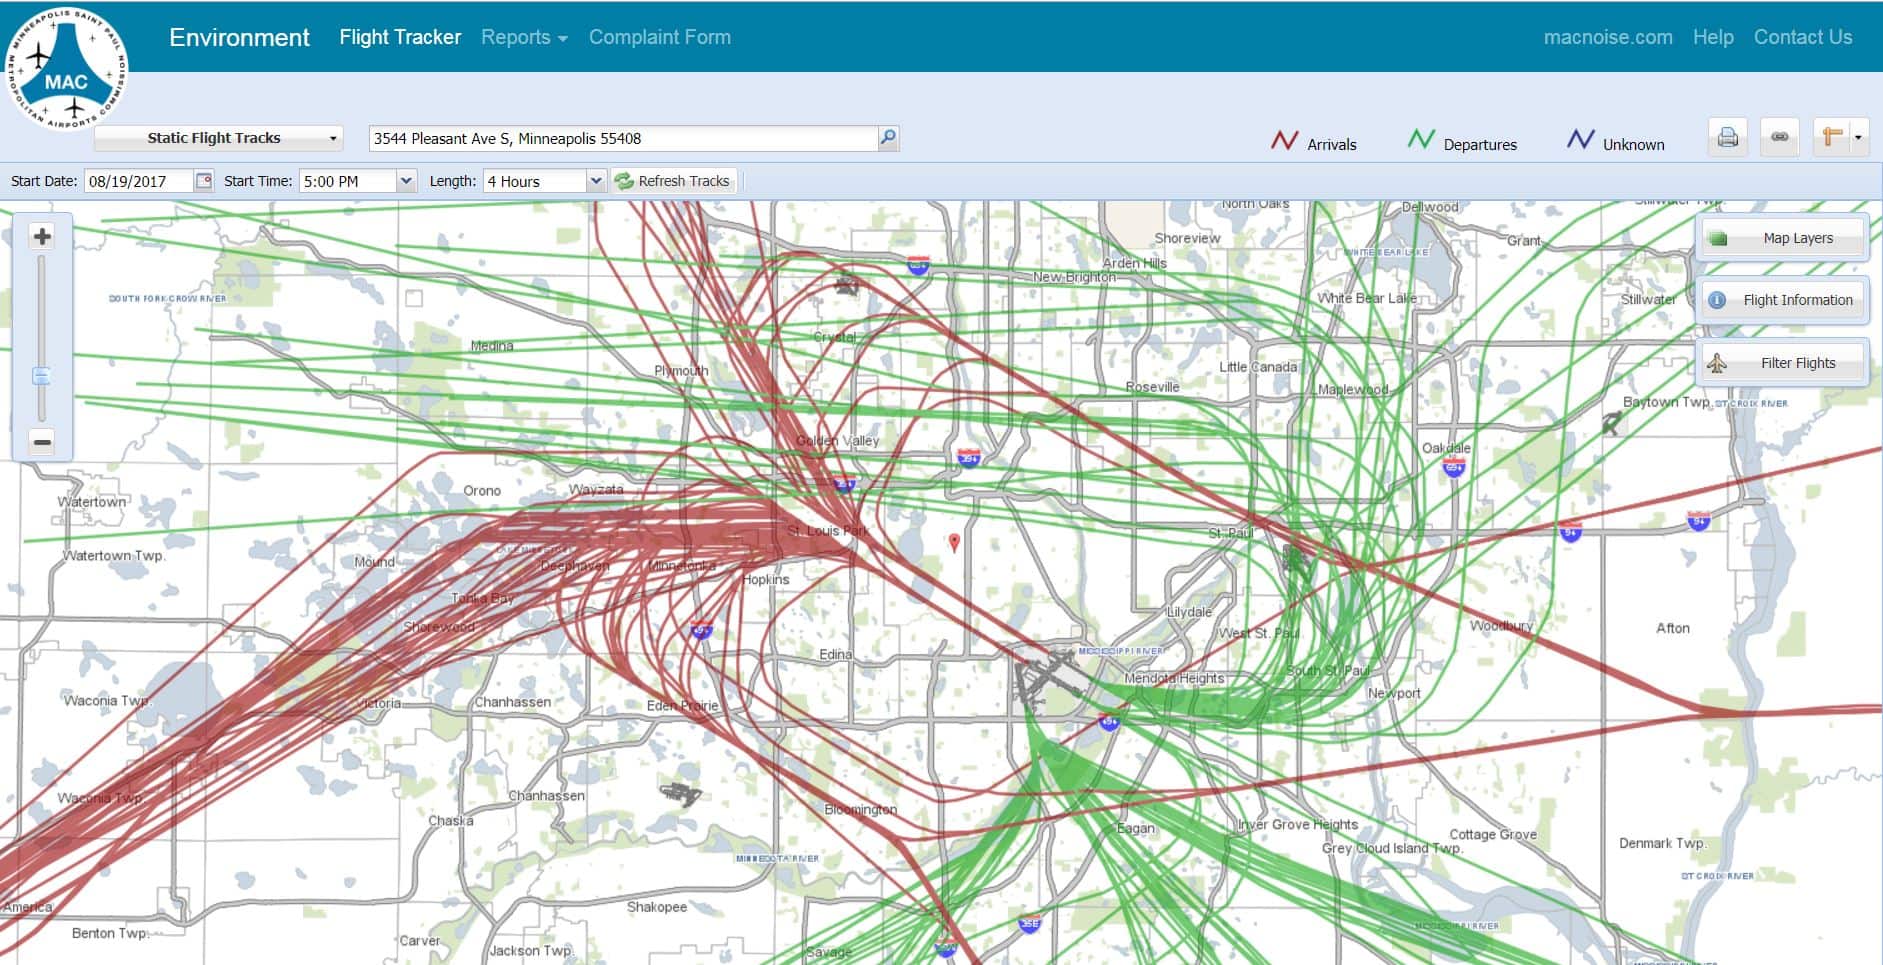Image resolution: width=1883 pixels, height=965 pixels.
Task: Click the chain link share icon
Action: 1780,138
